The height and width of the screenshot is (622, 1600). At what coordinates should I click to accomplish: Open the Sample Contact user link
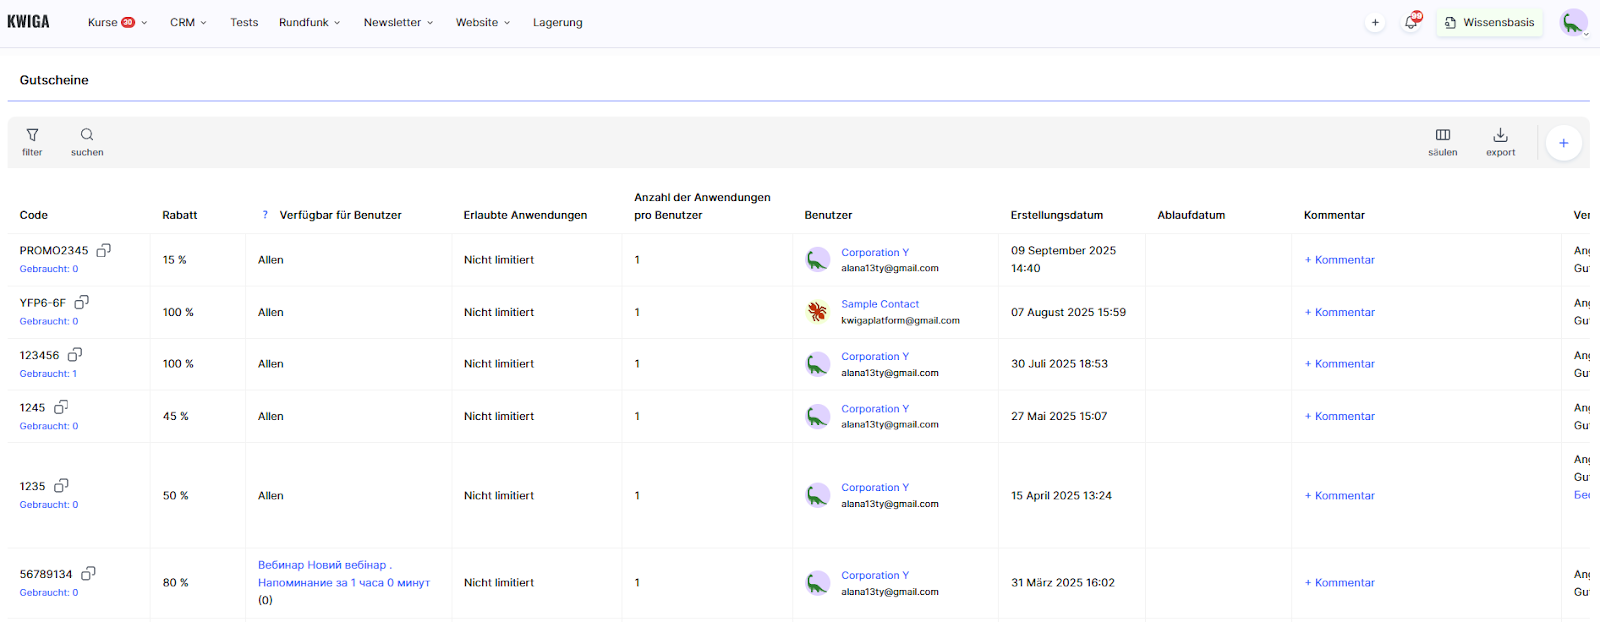pos(879,304)
